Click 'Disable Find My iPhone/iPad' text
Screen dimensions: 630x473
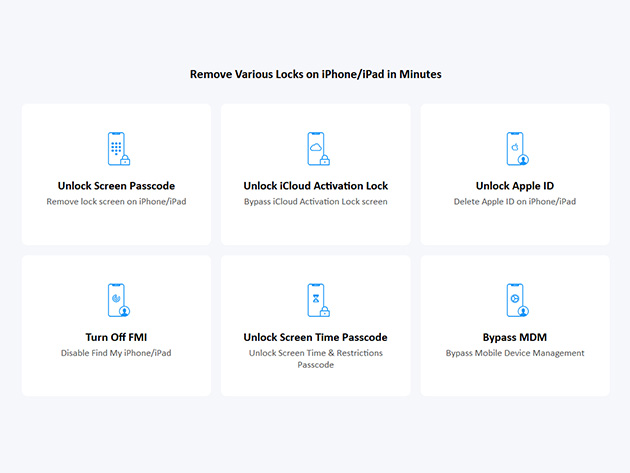[116, 353]
